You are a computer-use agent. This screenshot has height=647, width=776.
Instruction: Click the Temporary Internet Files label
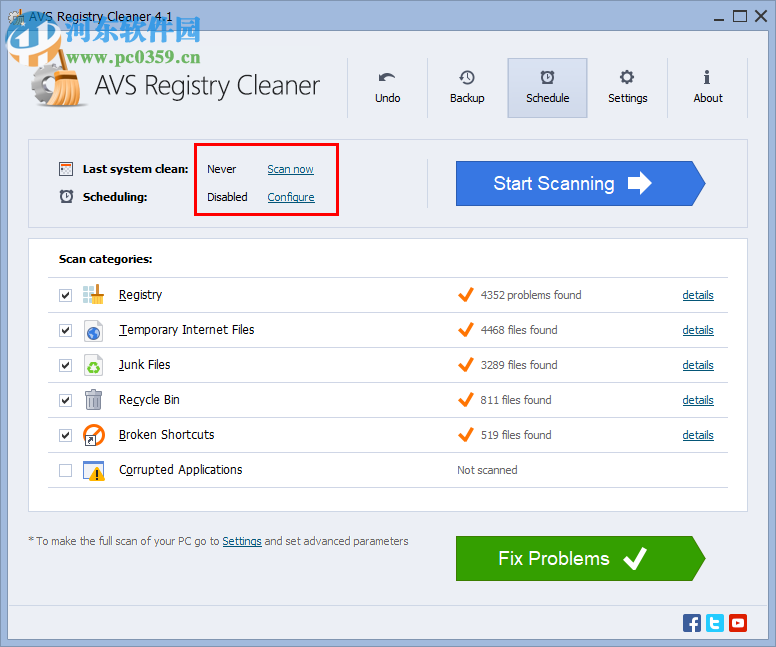tap(187, 330)
